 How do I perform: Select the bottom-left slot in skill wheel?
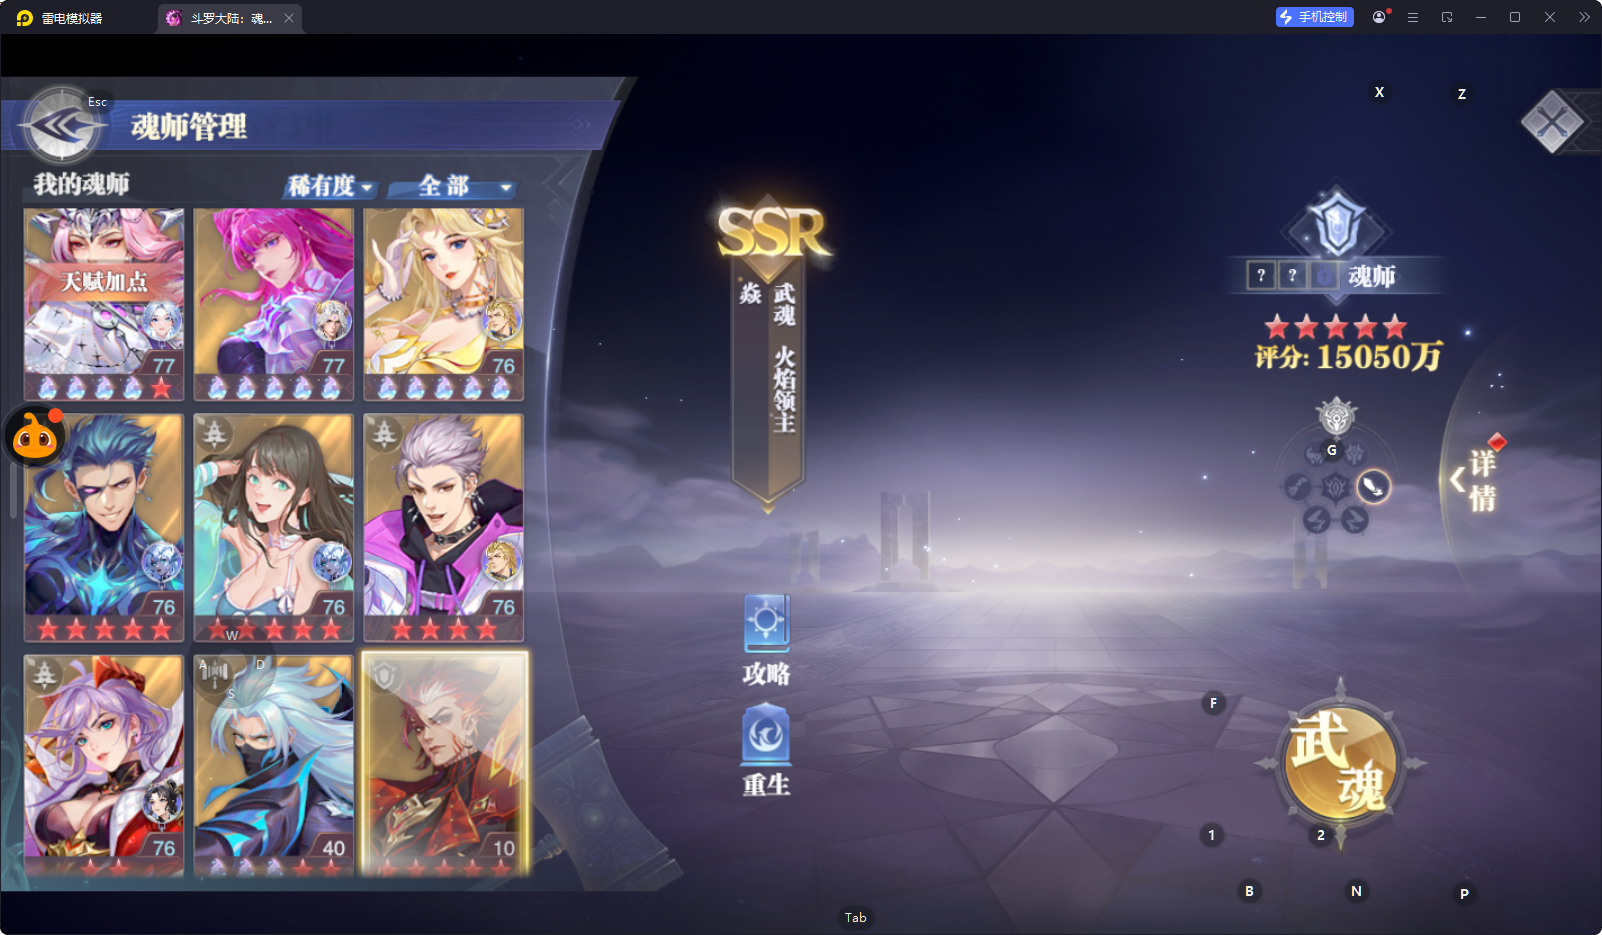click(1316, 520)
